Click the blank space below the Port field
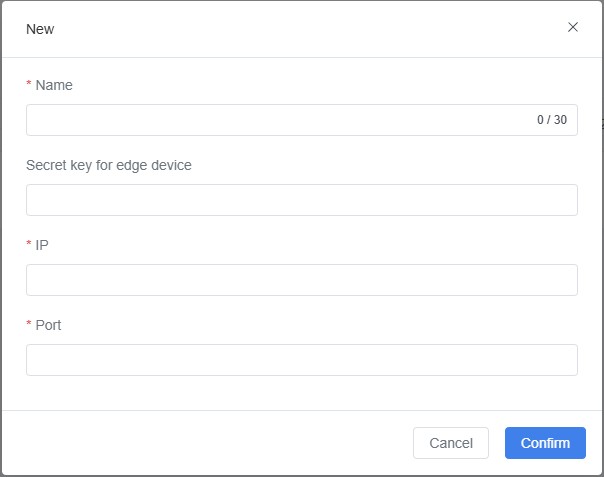This screenshot has width=604, height=477. (x=300, y=393)
